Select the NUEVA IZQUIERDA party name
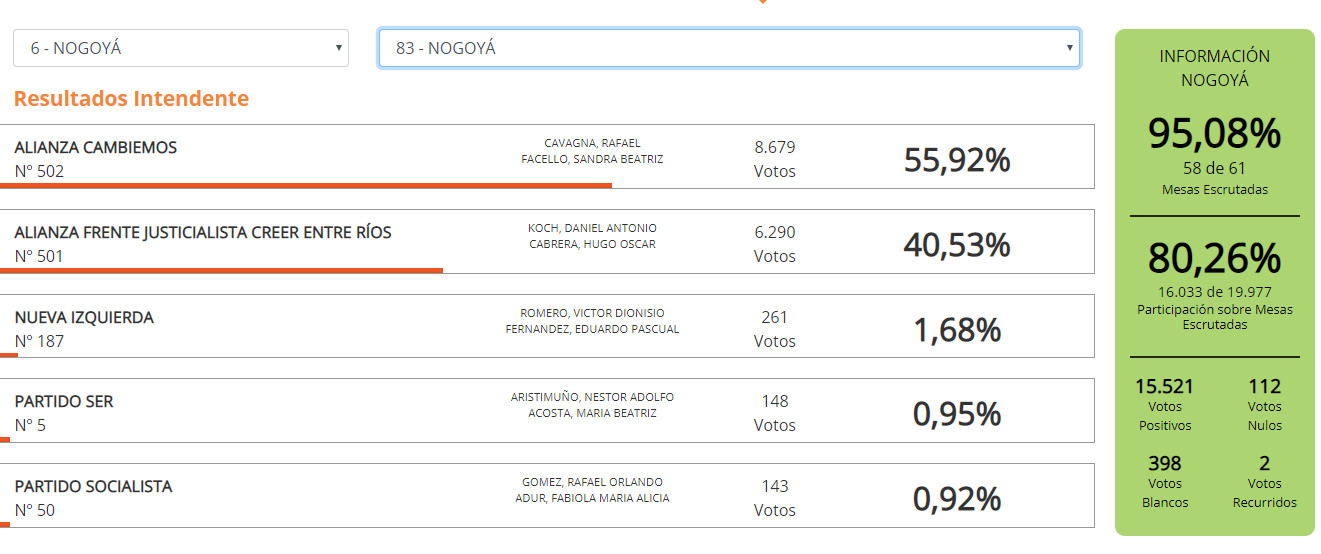Image resolution: width=1321 pixels, height=554 pixels. 84,317
